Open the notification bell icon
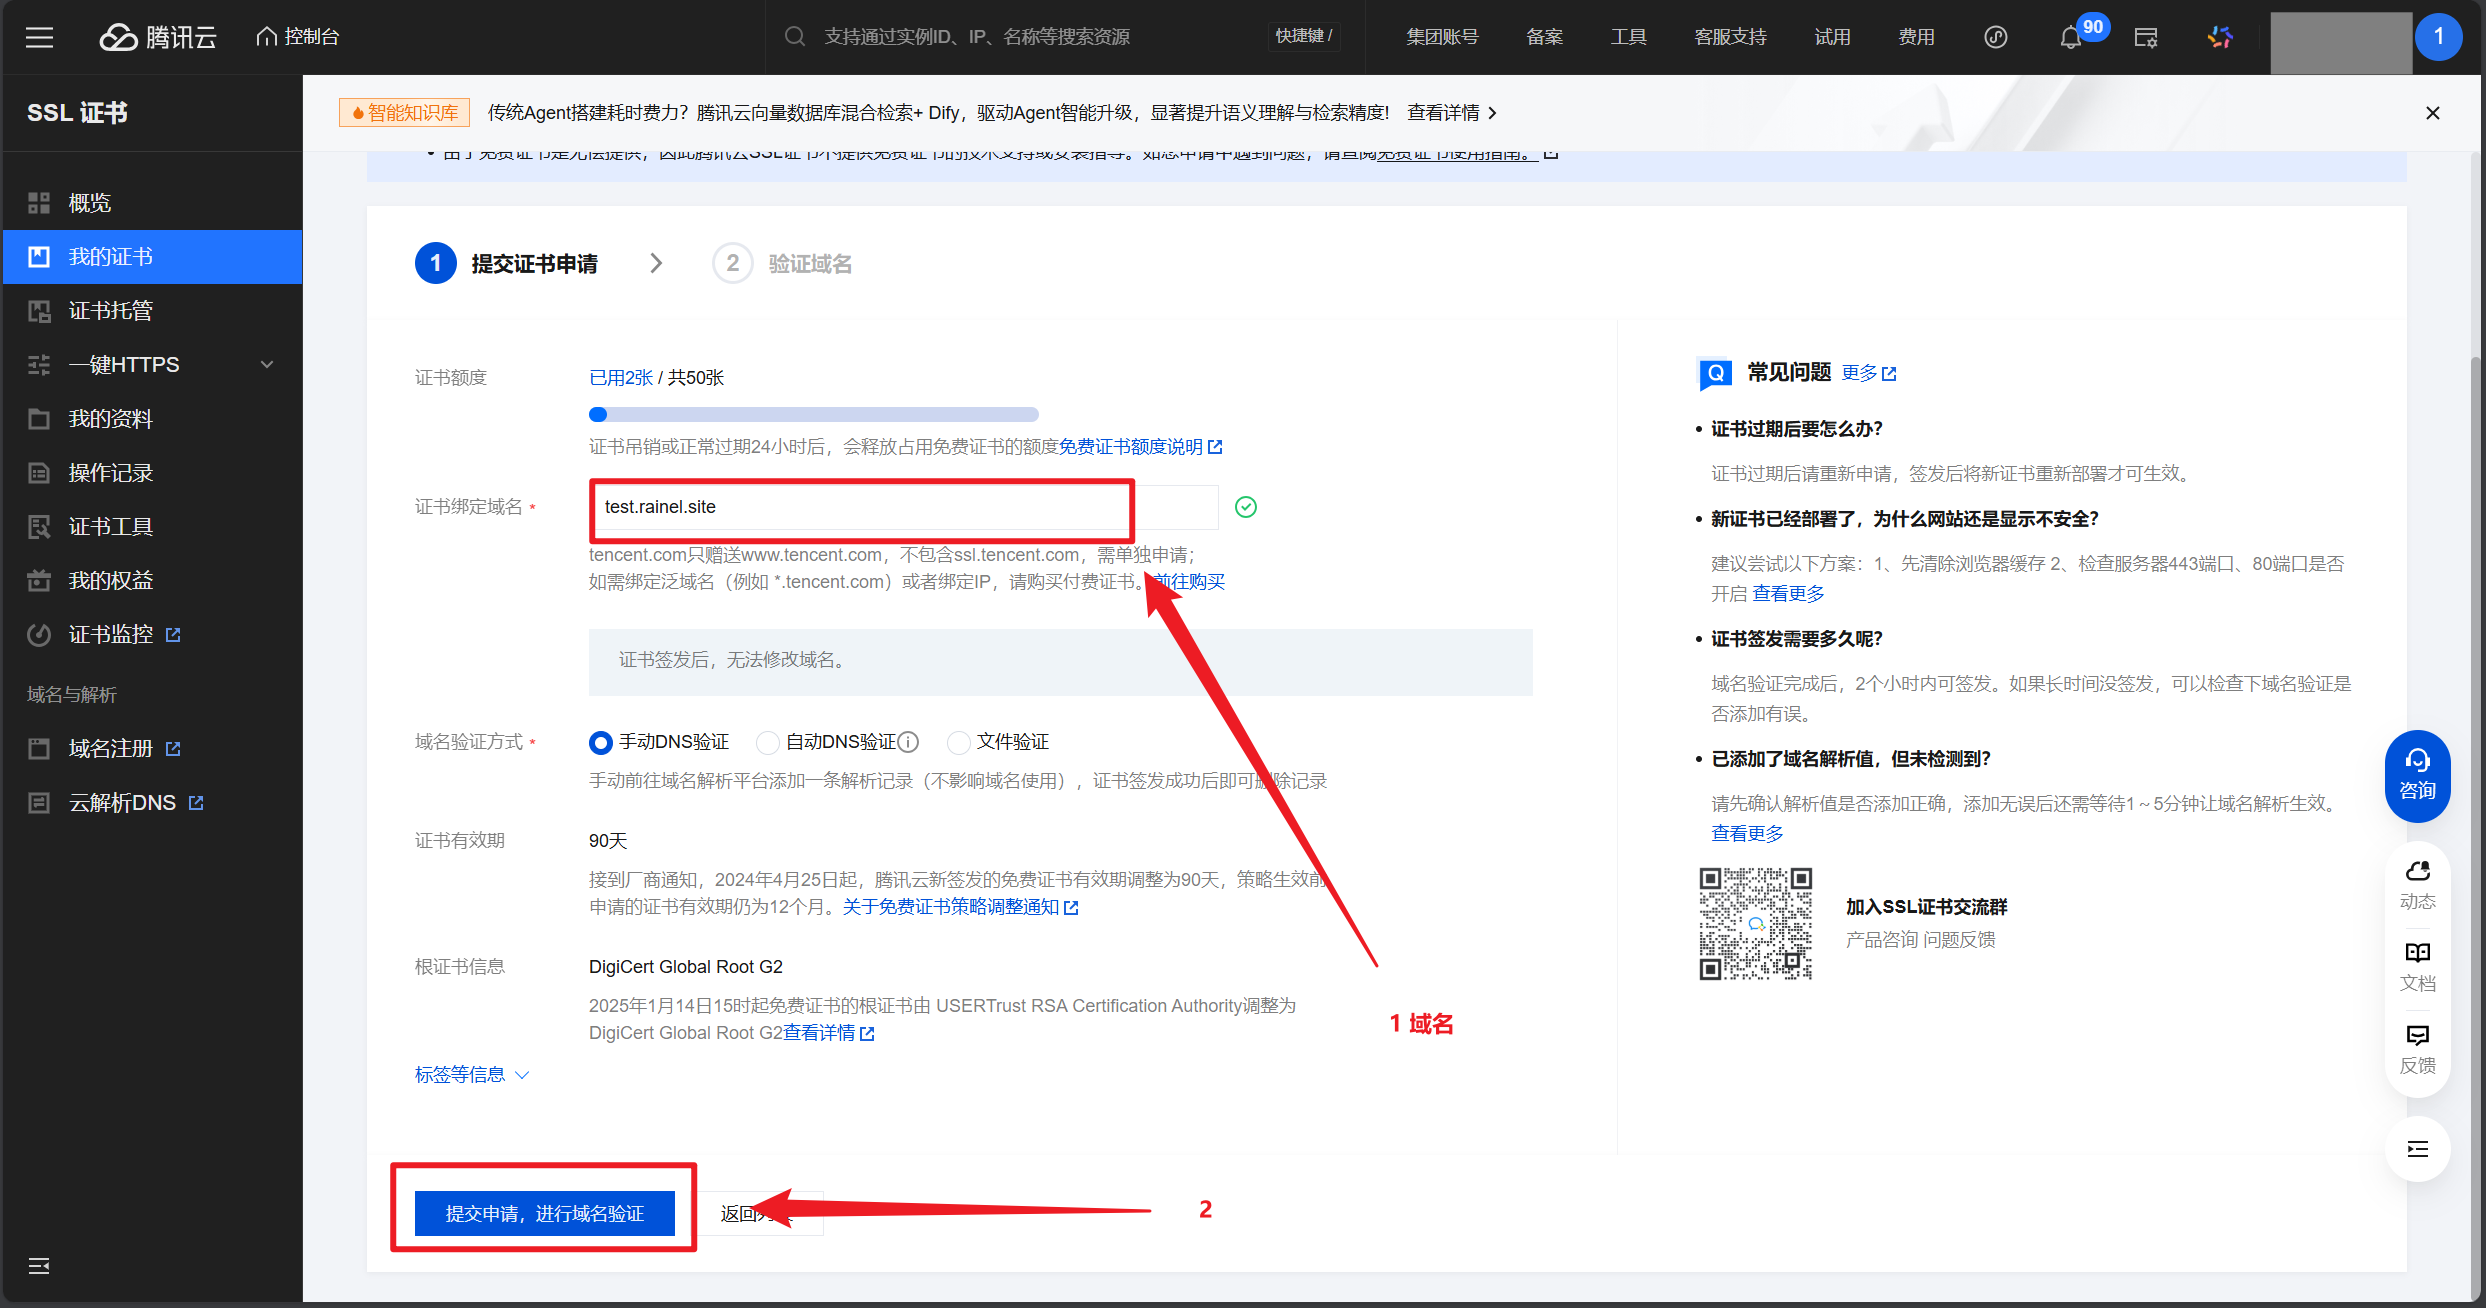 pos(2070,38)
